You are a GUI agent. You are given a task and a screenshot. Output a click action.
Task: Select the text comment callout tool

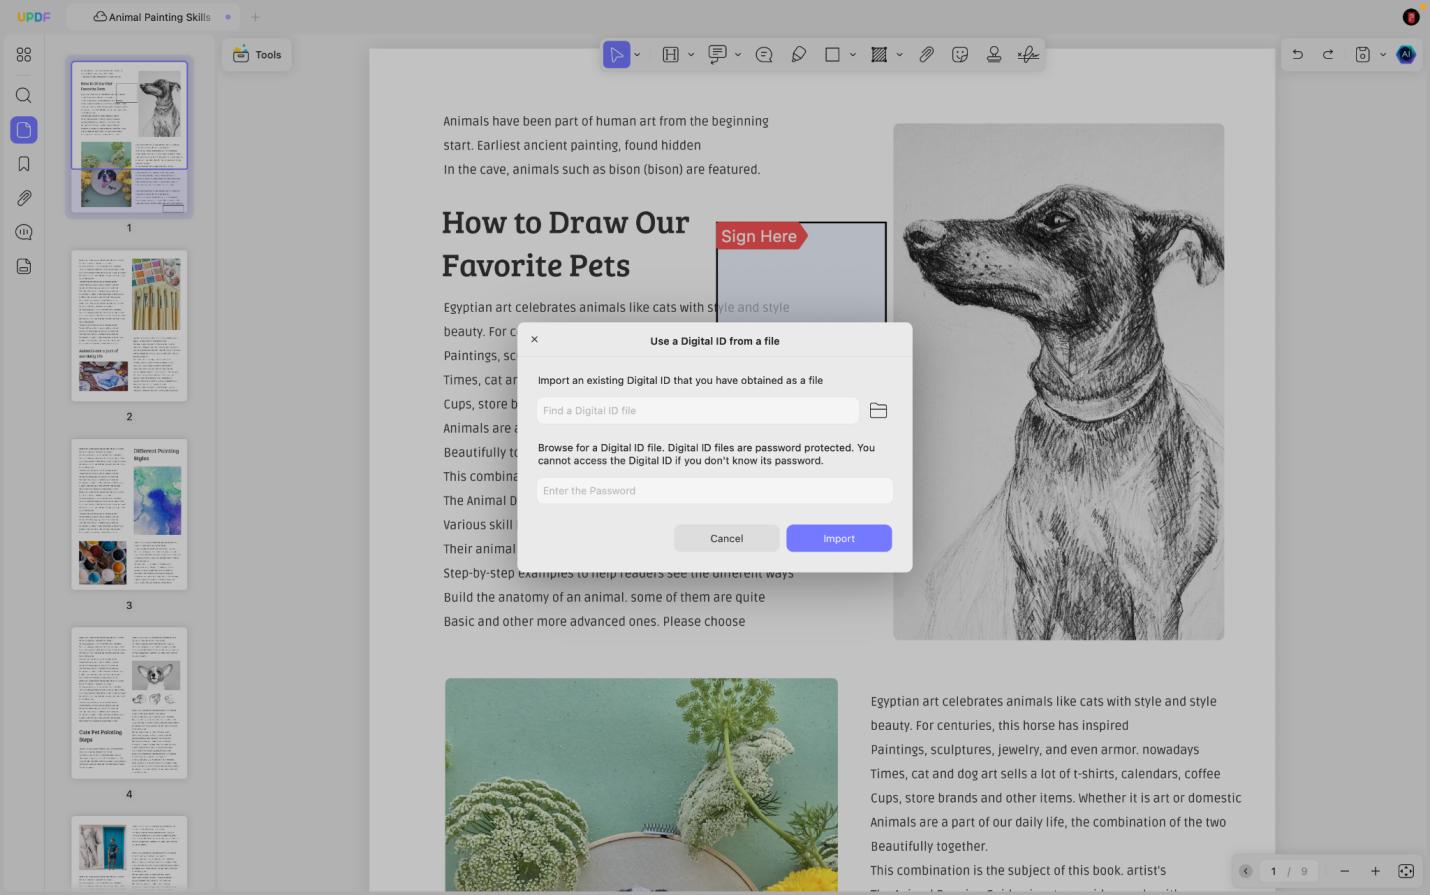717,55
